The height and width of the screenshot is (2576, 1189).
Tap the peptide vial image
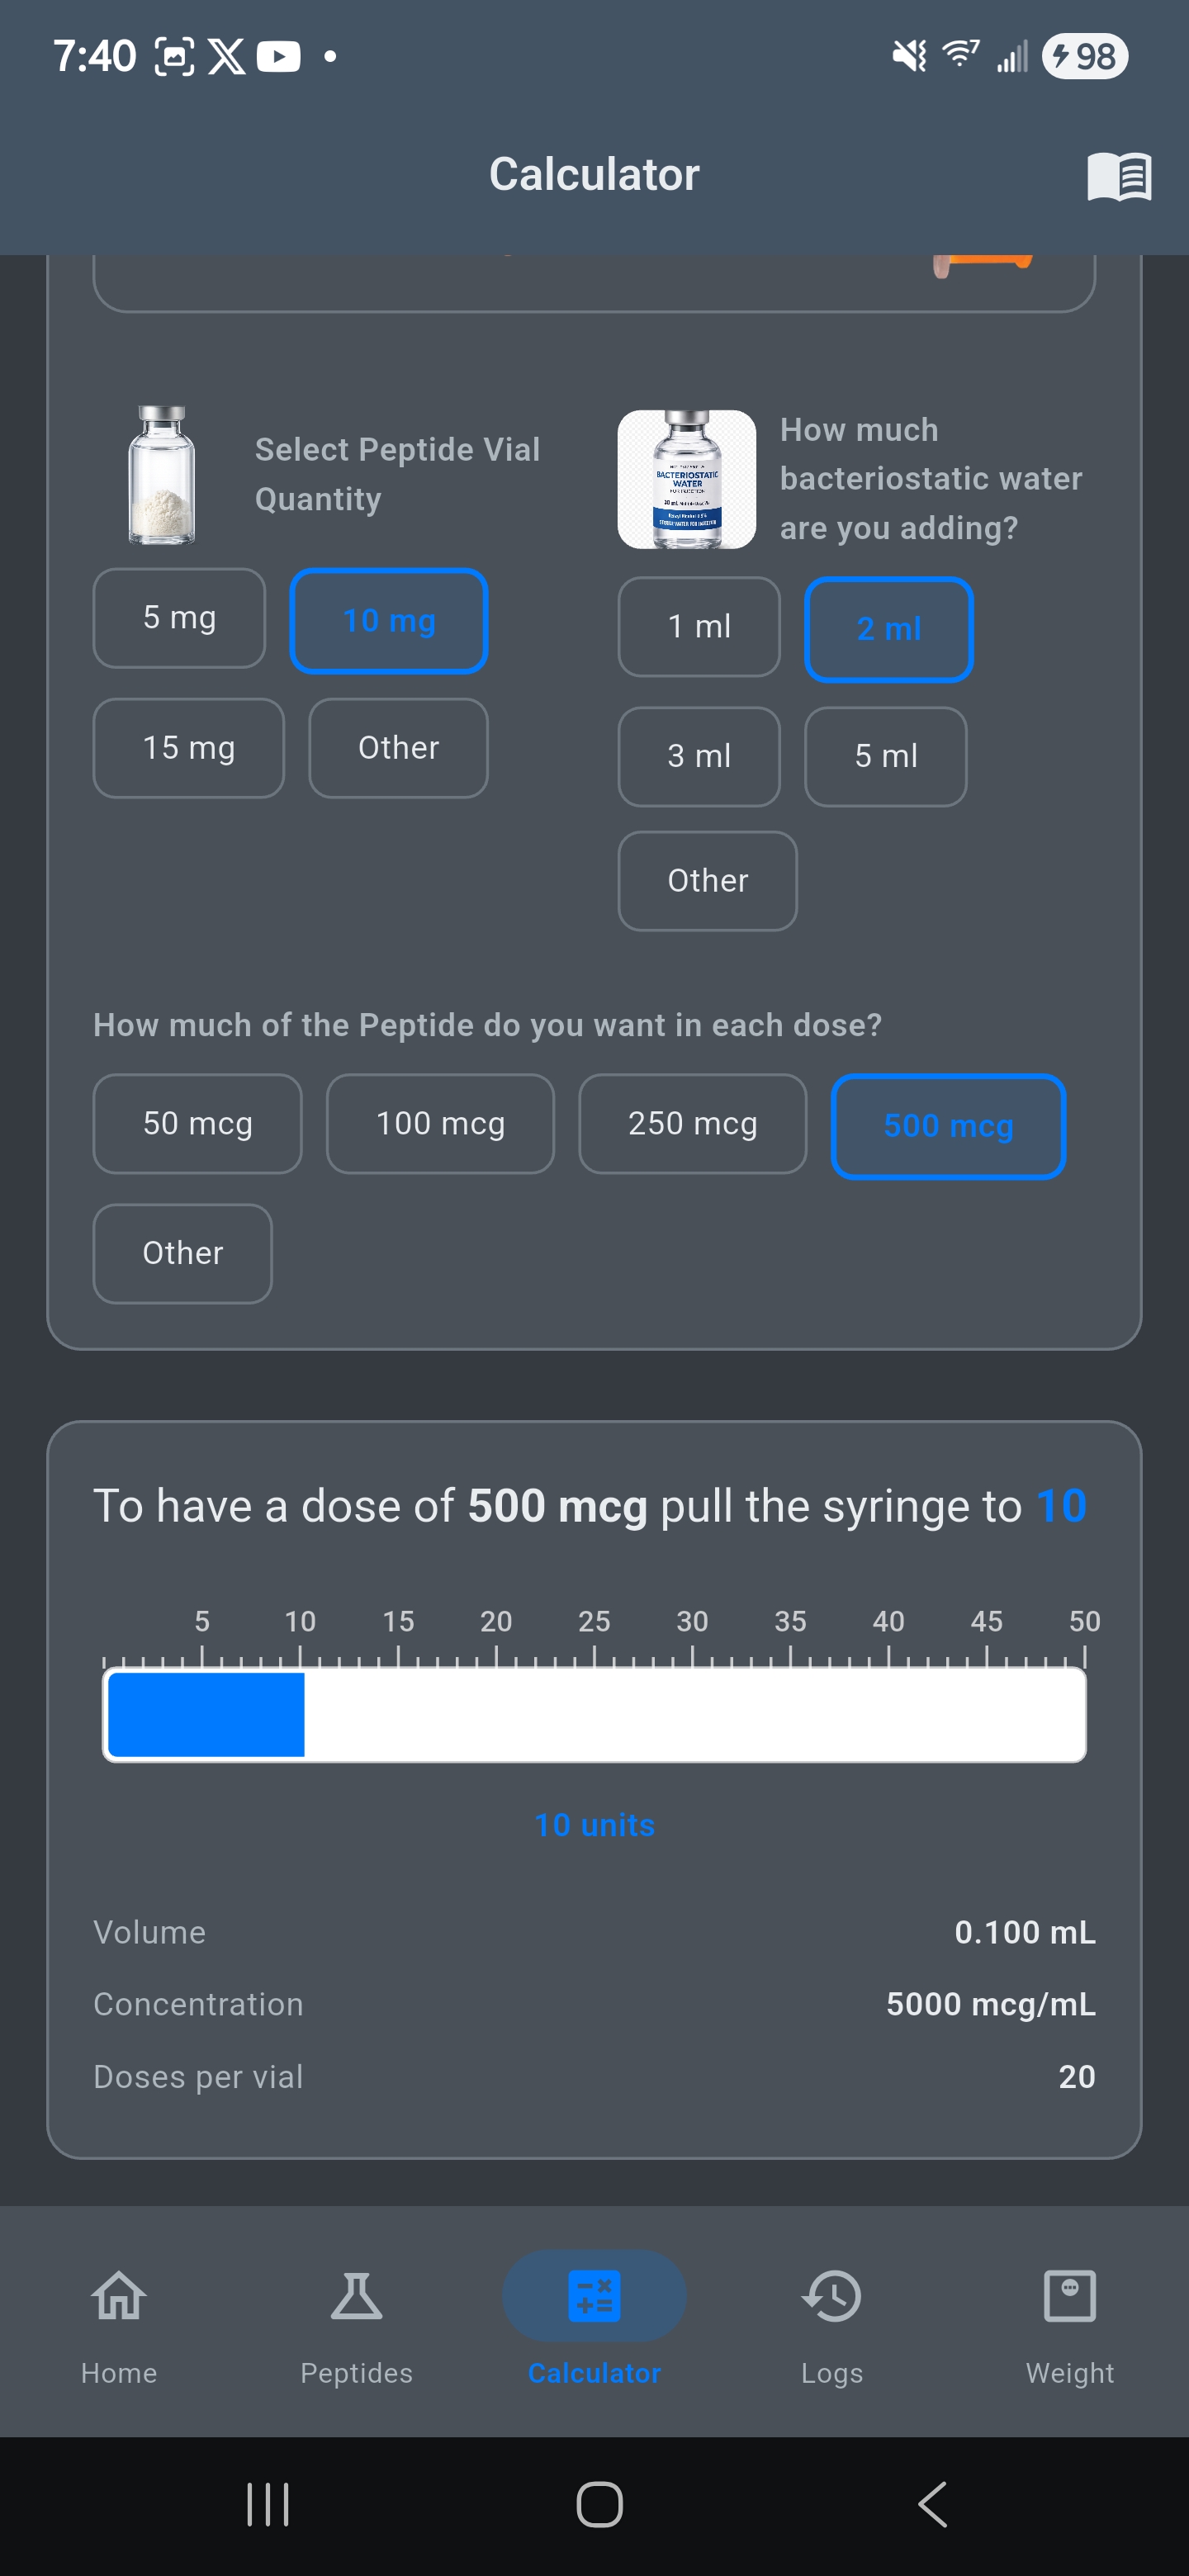160,474
